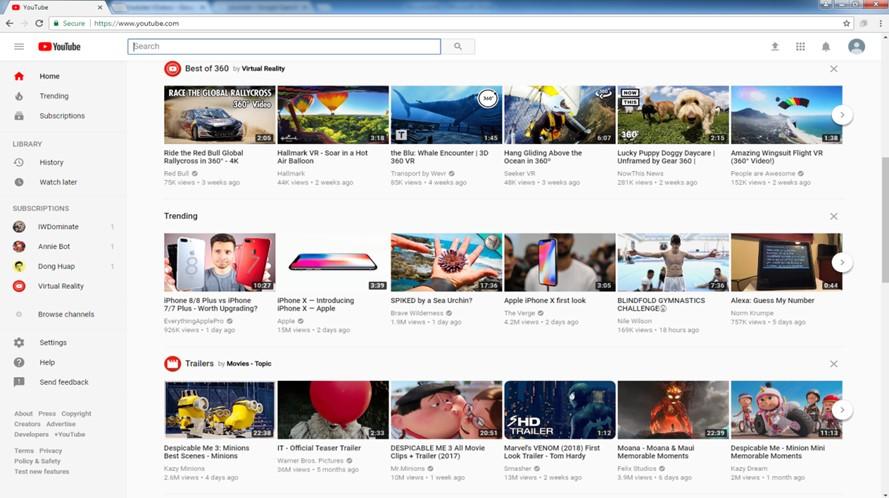Image resolution: width=889 pixels, height=498 pixels.
Task: Click the Annie Bot channel avatar
Action: (x=19, y=247)
